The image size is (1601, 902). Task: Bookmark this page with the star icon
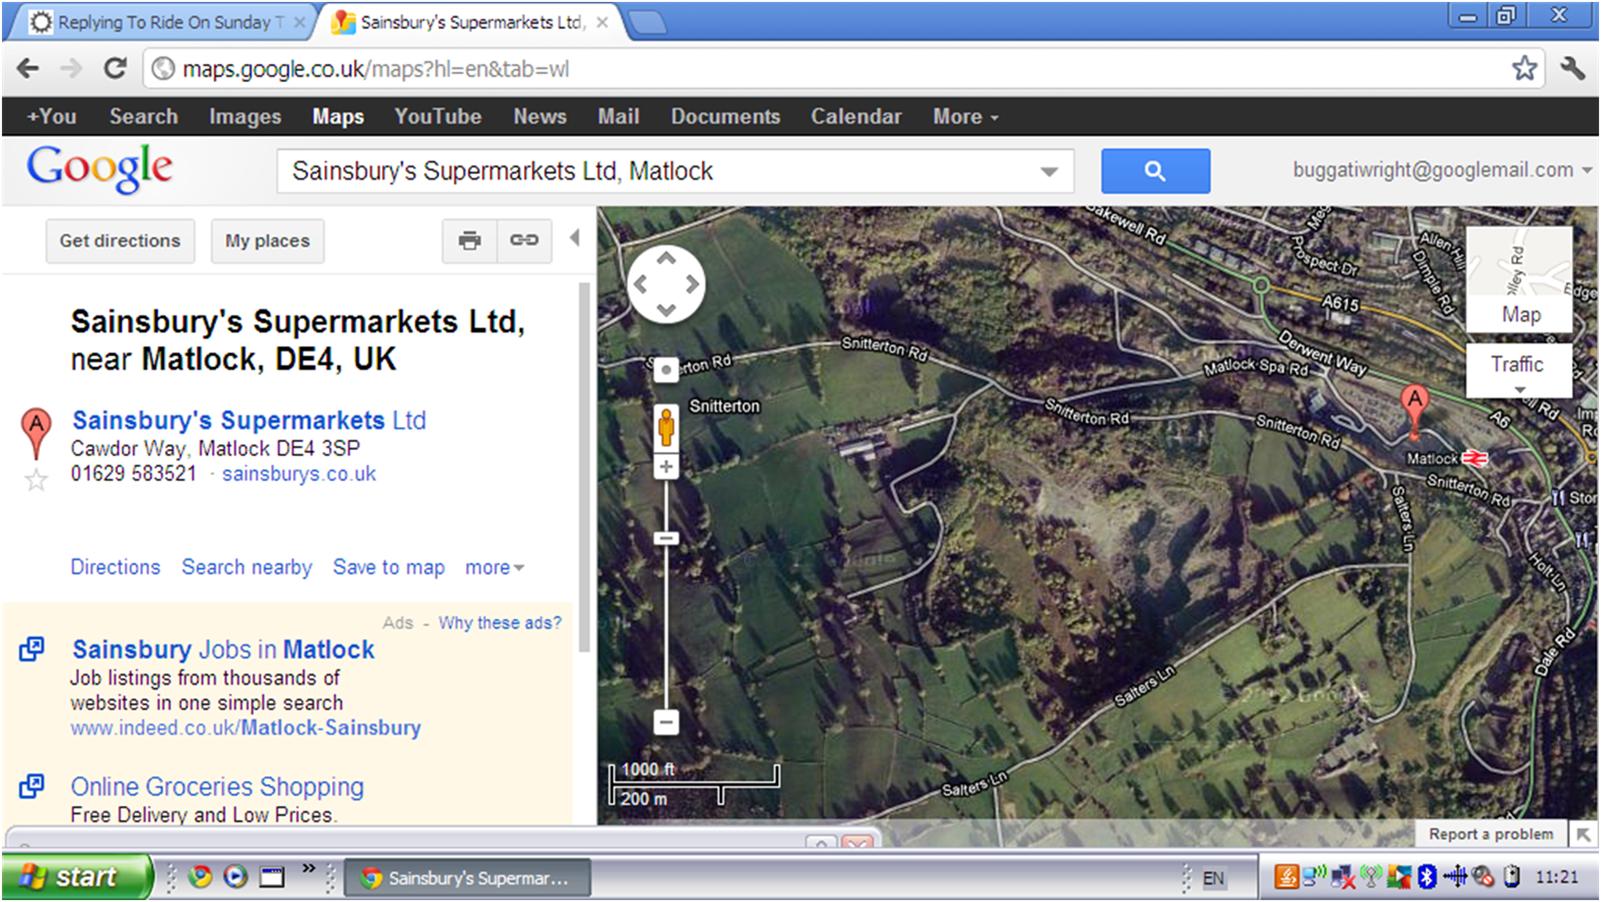pyautogui.click(x=1524, y=68)
